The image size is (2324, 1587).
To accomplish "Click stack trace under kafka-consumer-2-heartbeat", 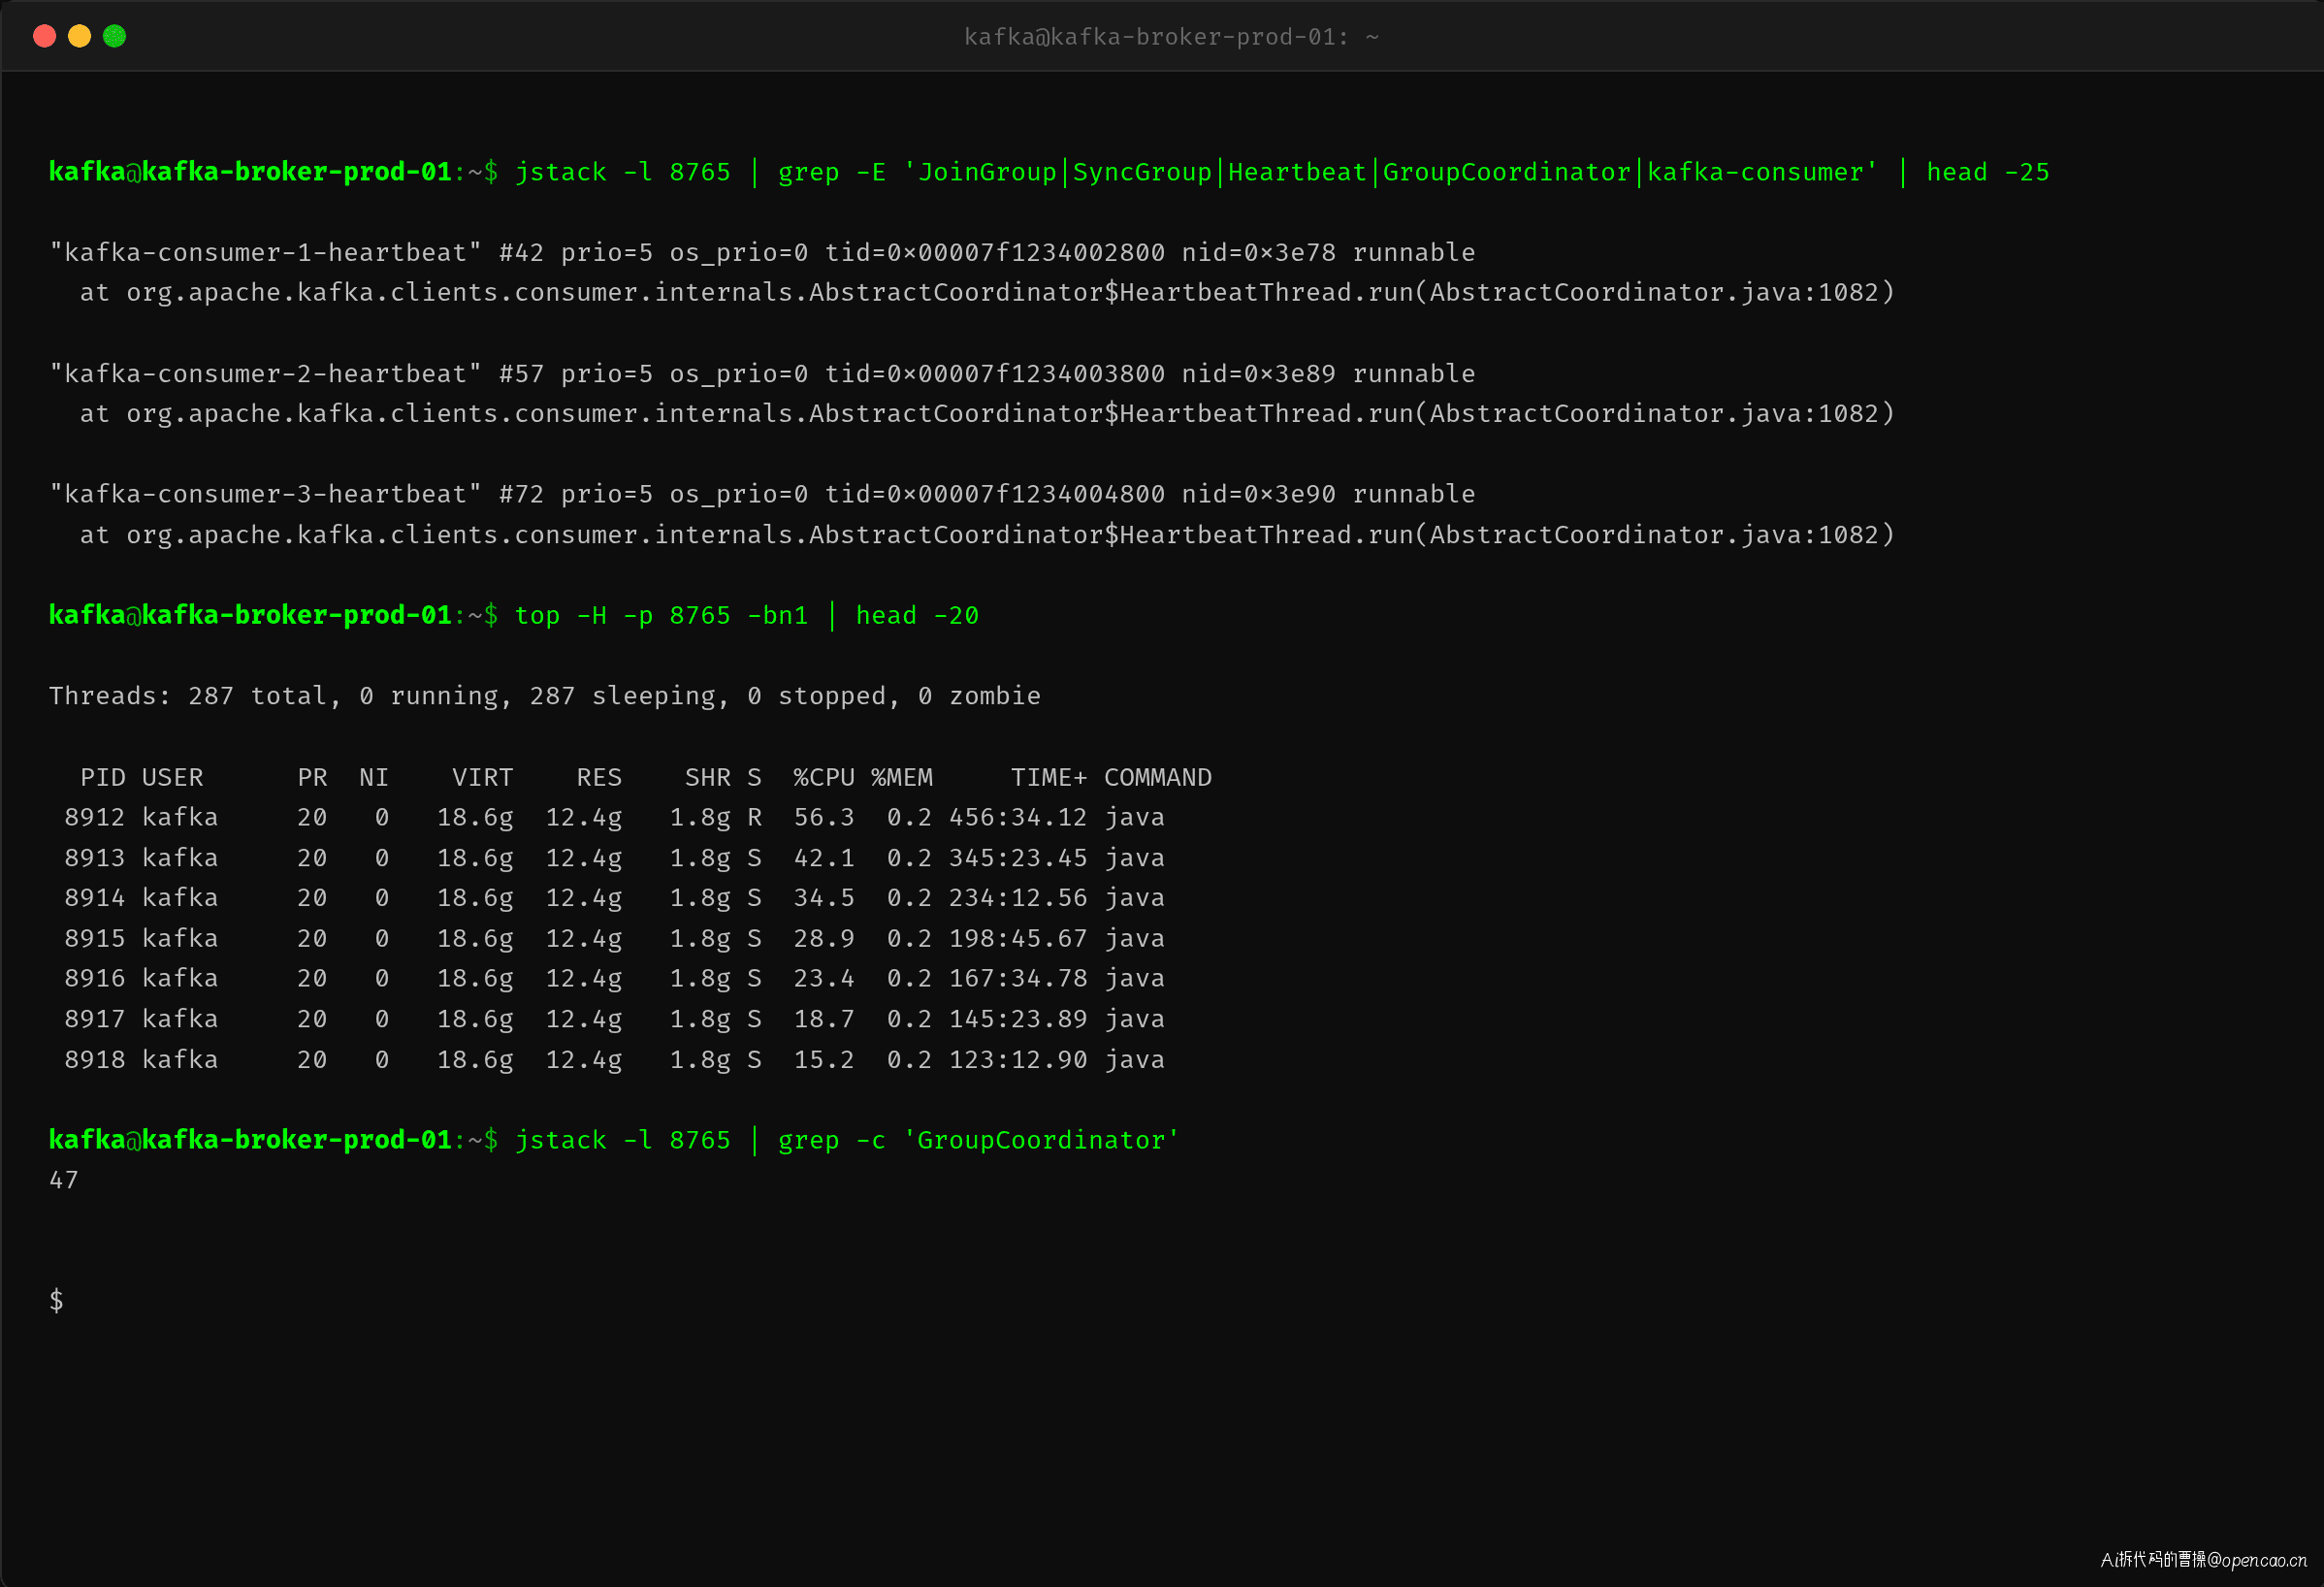I will [x=987, y=413].
